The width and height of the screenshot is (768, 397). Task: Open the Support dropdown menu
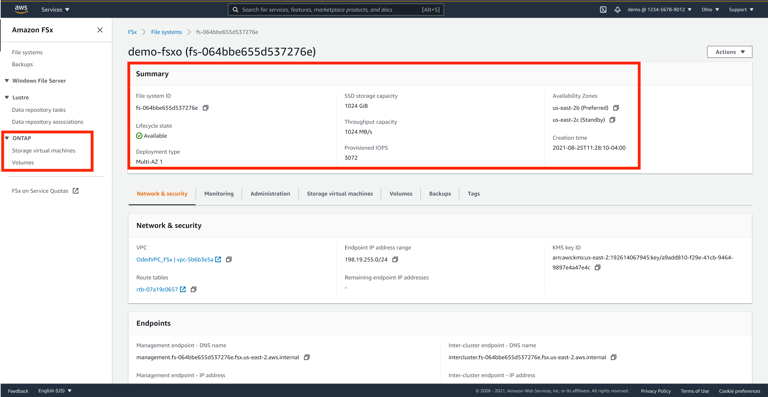pyautogui.click(x=741, y=9)
